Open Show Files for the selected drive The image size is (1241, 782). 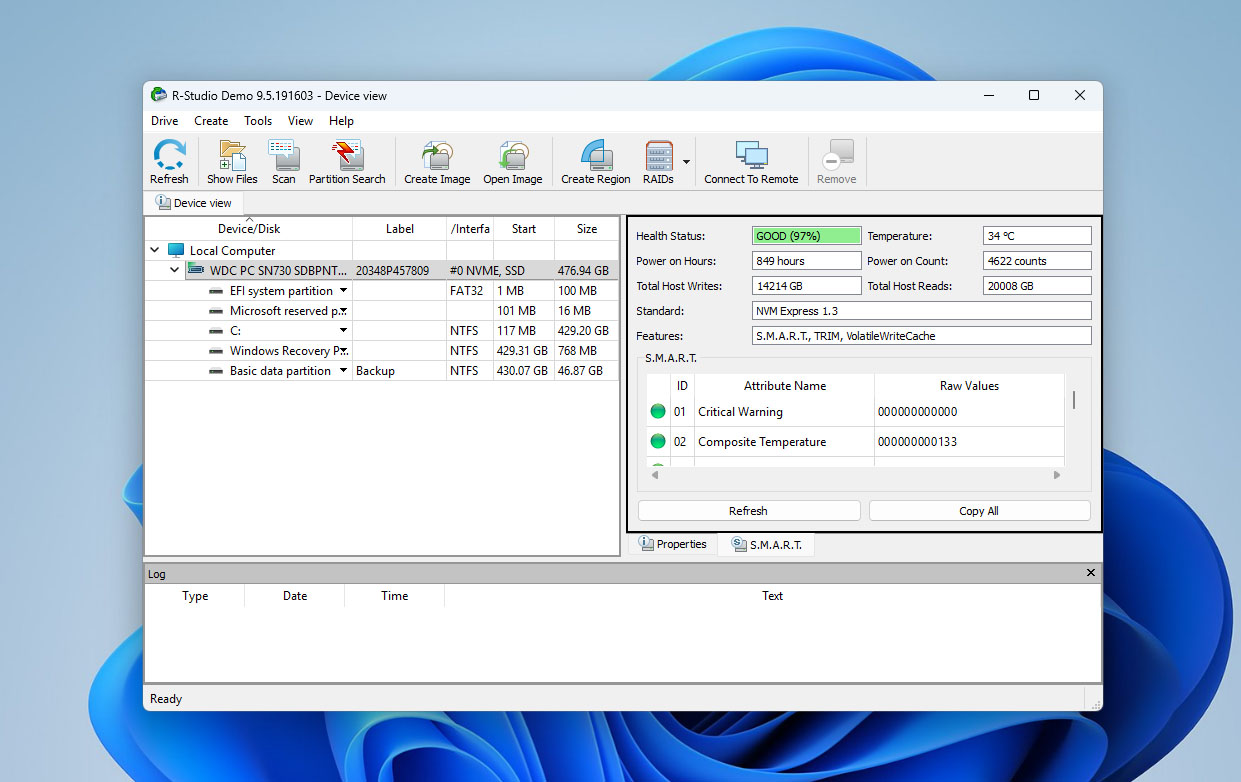(231, 160)
